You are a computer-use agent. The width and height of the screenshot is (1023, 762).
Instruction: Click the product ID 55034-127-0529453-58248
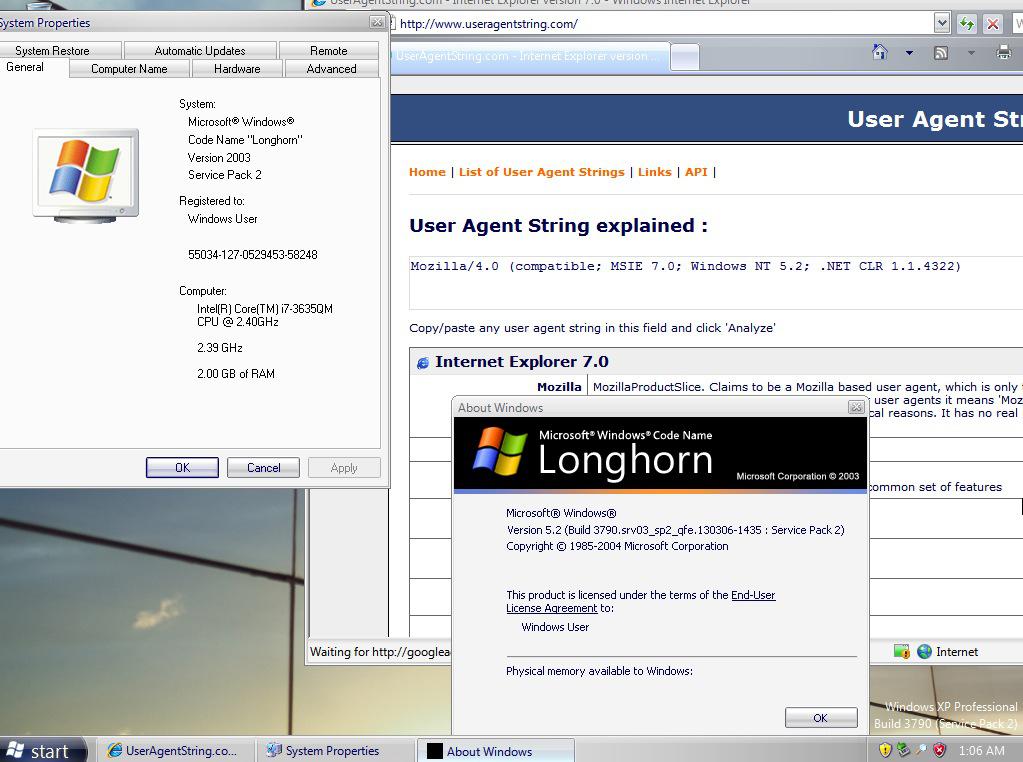click(252, 254)
